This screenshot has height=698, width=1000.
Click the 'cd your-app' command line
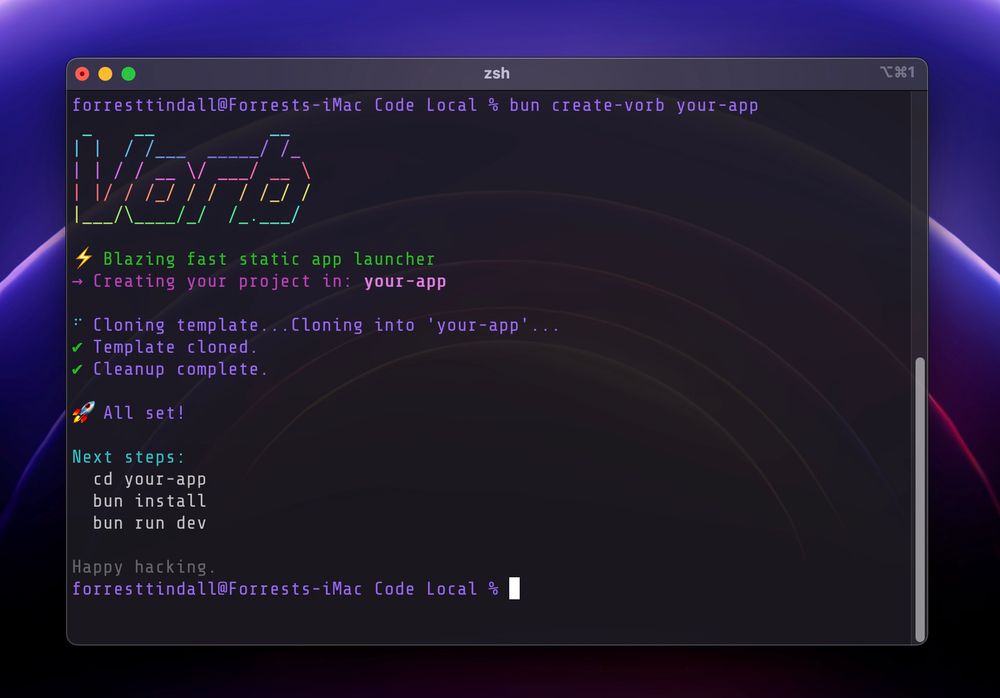click(x=150, y=479)
